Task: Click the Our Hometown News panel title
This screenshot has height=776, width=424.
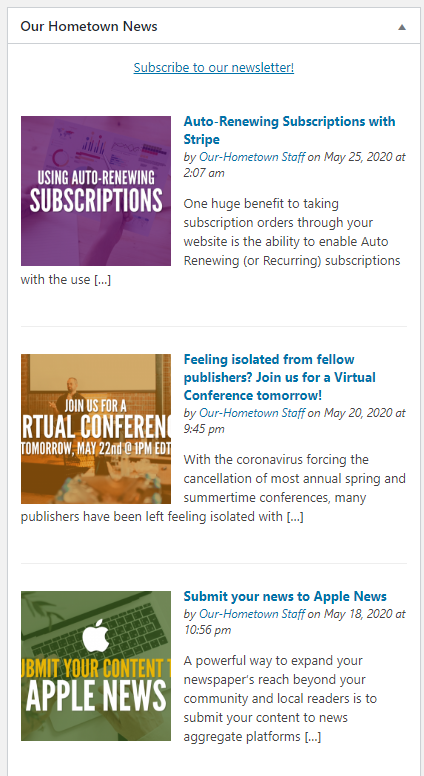Action: [89, 26]
